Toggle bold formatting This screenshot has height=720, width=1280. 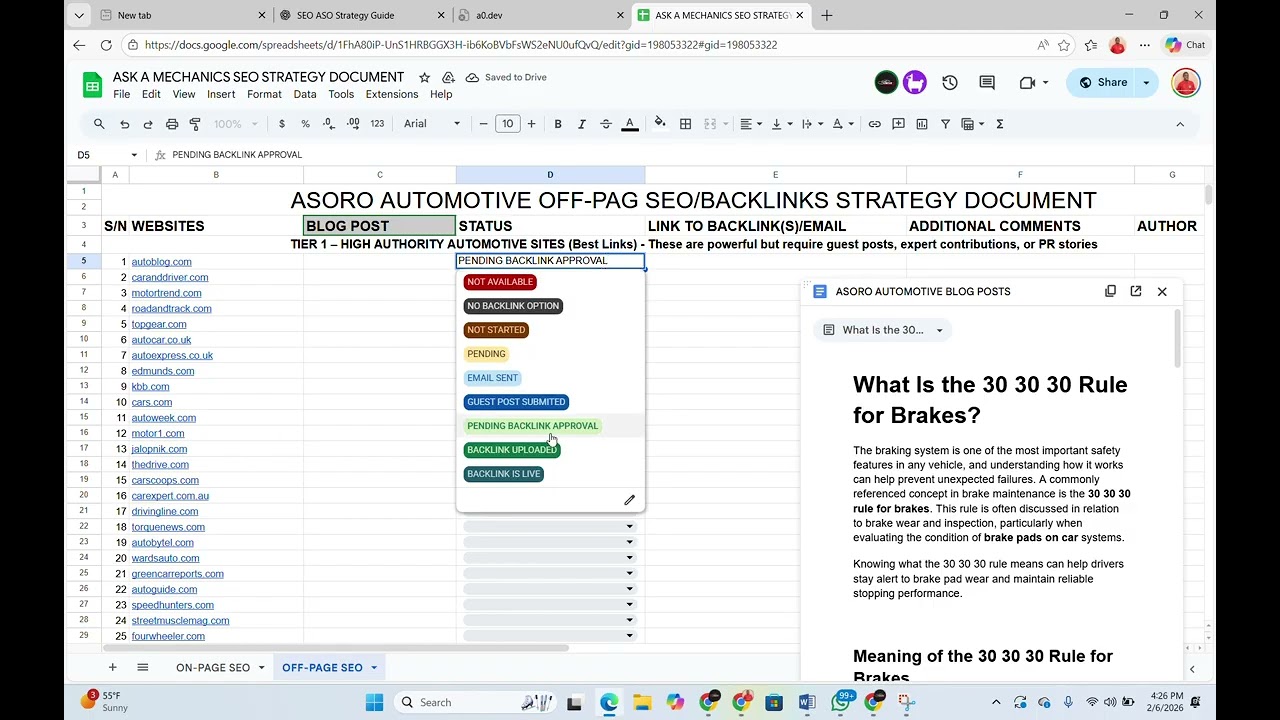tap(558, 124)
